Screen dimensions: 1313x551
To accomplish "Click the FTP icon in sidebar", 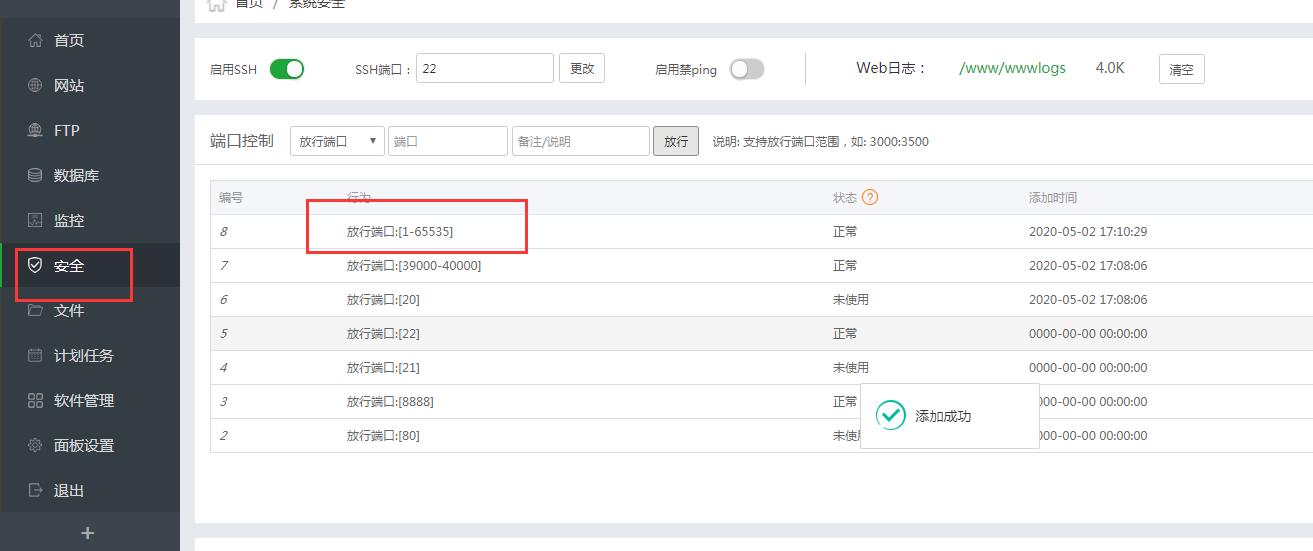I will 35,131.
